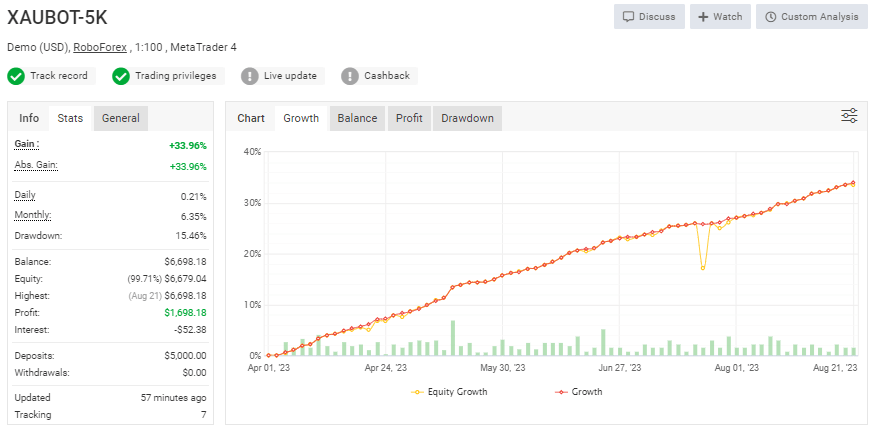Click the Equity value $6,679.04
Screen dimensions: 878x432
click(x=185, y=278)
